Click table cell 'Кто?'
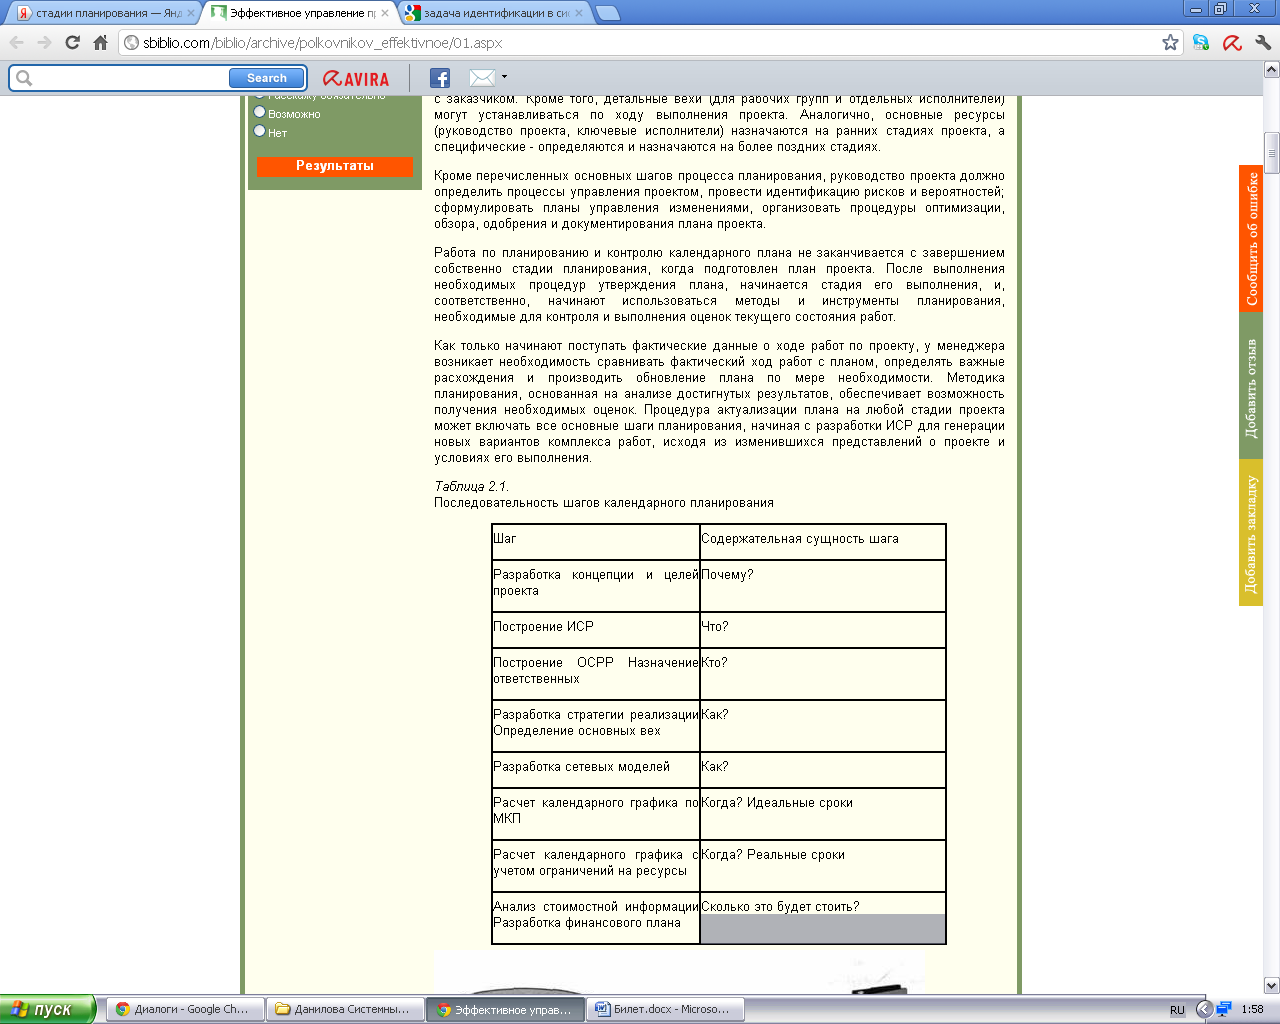Image resolution: width=1280 pixels, height=1024 pixels. coord(823,674)
